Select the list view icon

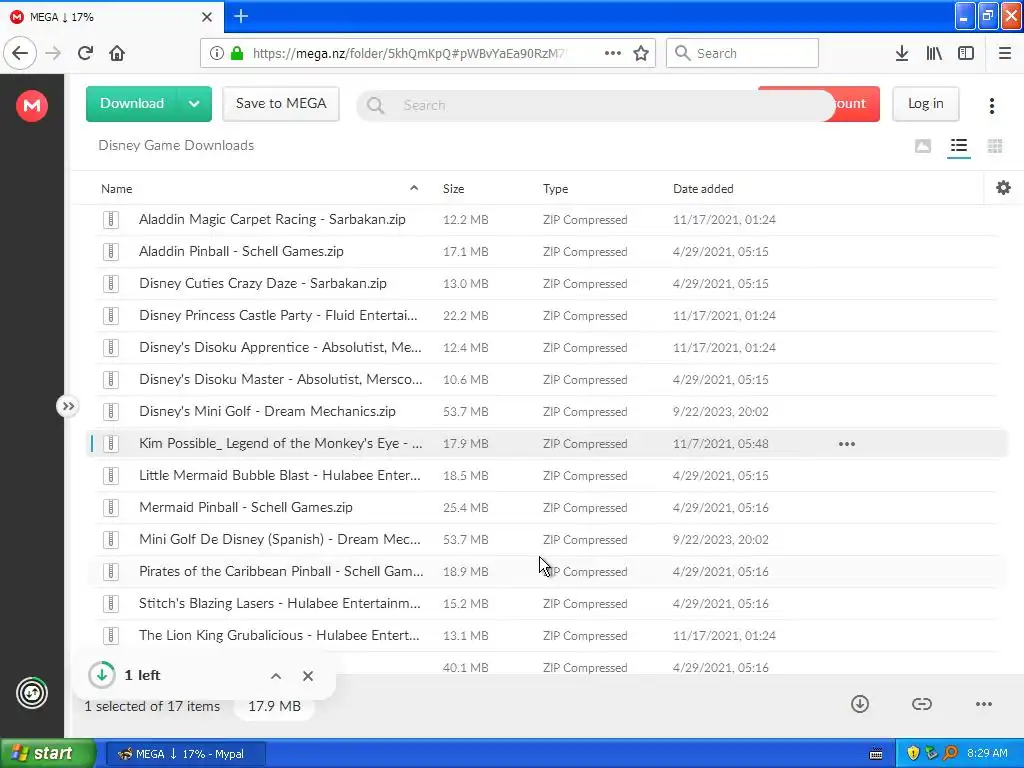tap(959, 146)
